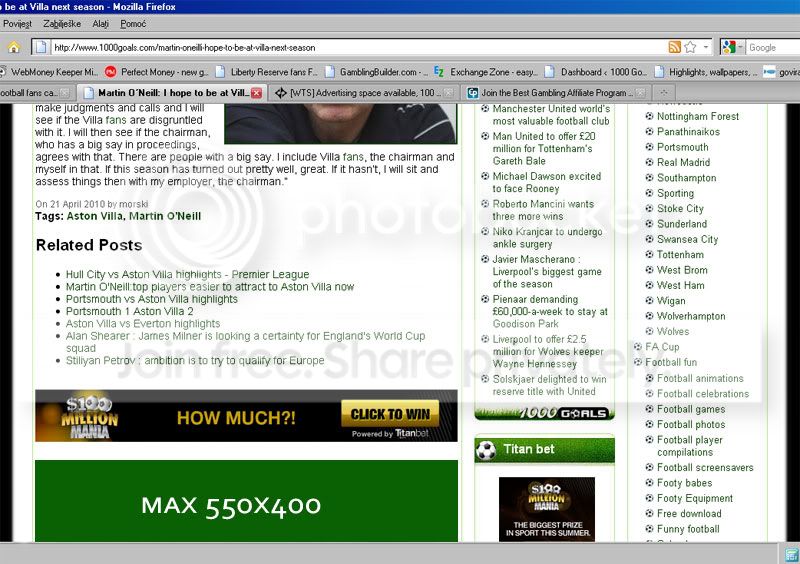Click the page icon in the Martin O'Neill tab
Image resolution: width=800 pixels, height=564 pixels.
[89, 93]
